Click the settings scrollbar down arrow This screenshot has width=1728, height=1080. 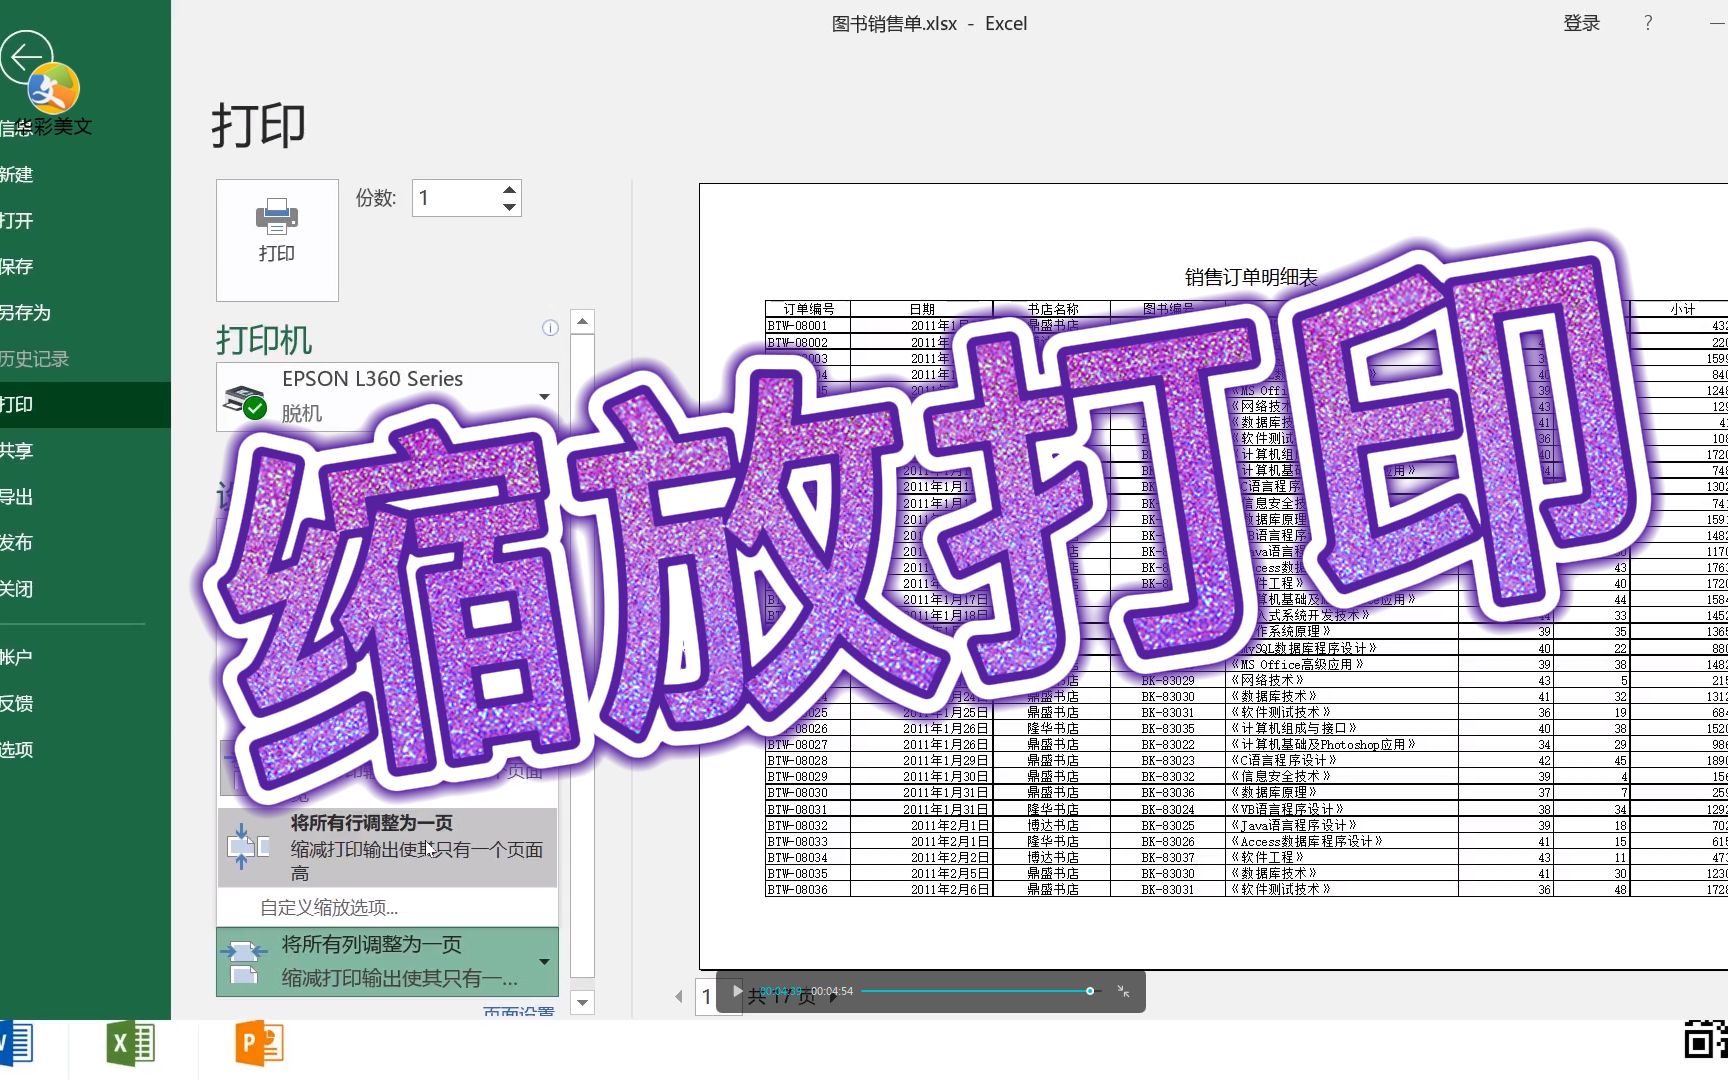(582, 1001)
